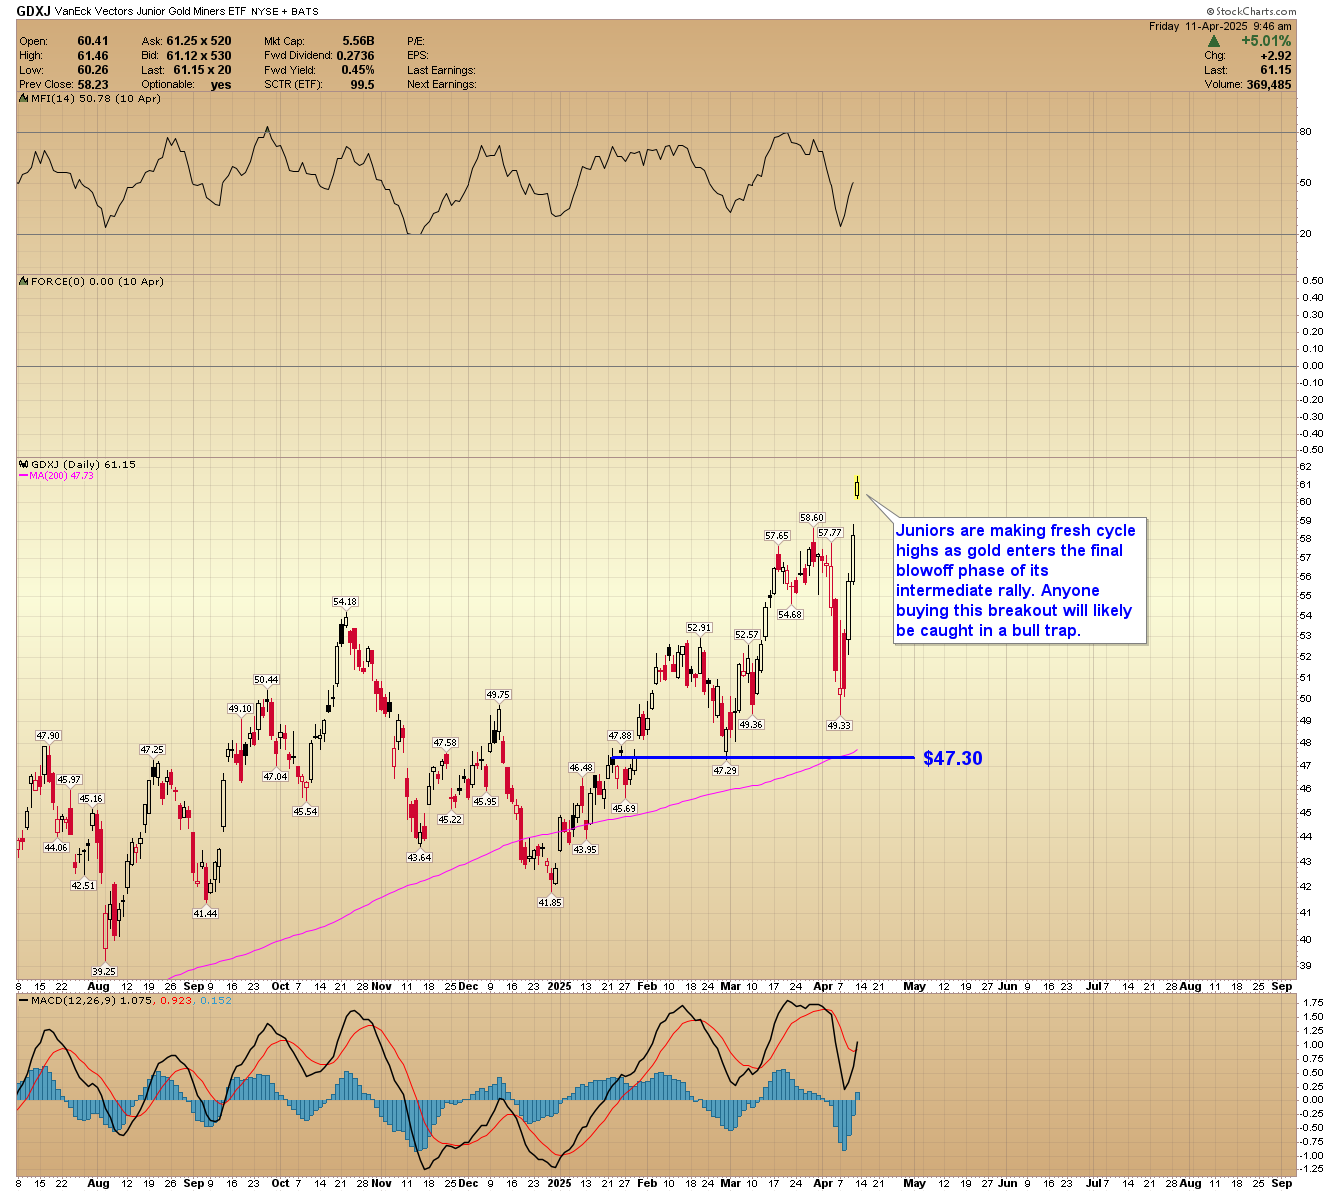The width and height of the screenshot is (1340, 1192).
Task: Click the 41.85 low price label
Action: coord(550,903)
